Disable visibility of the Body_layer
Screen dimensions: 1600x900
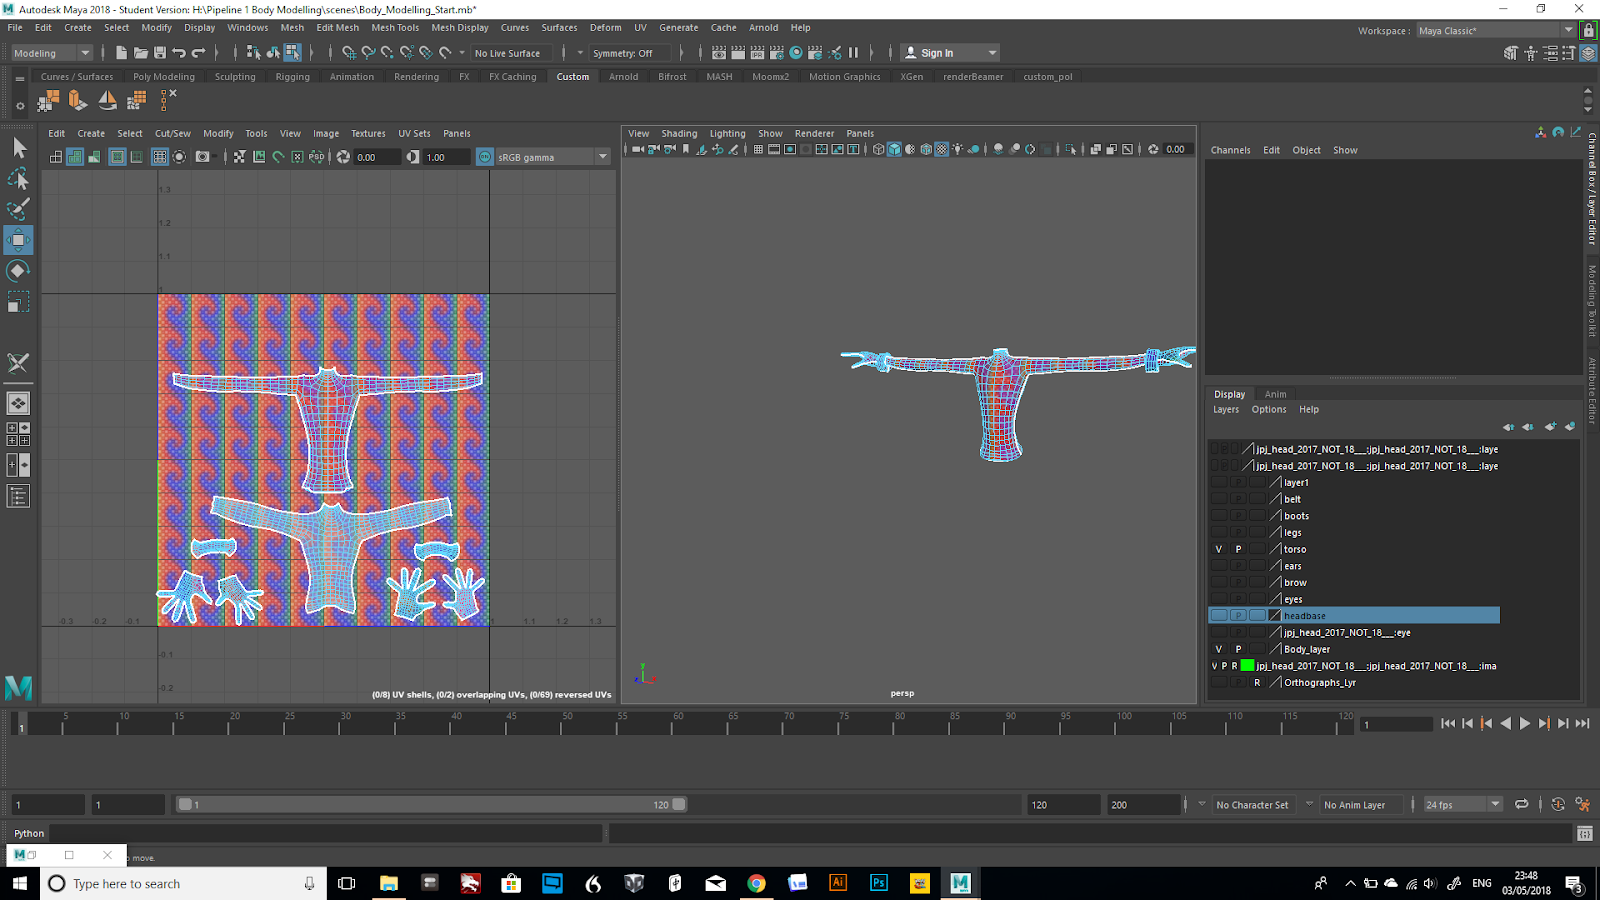pyautogui.click(x=1219, y=648)
